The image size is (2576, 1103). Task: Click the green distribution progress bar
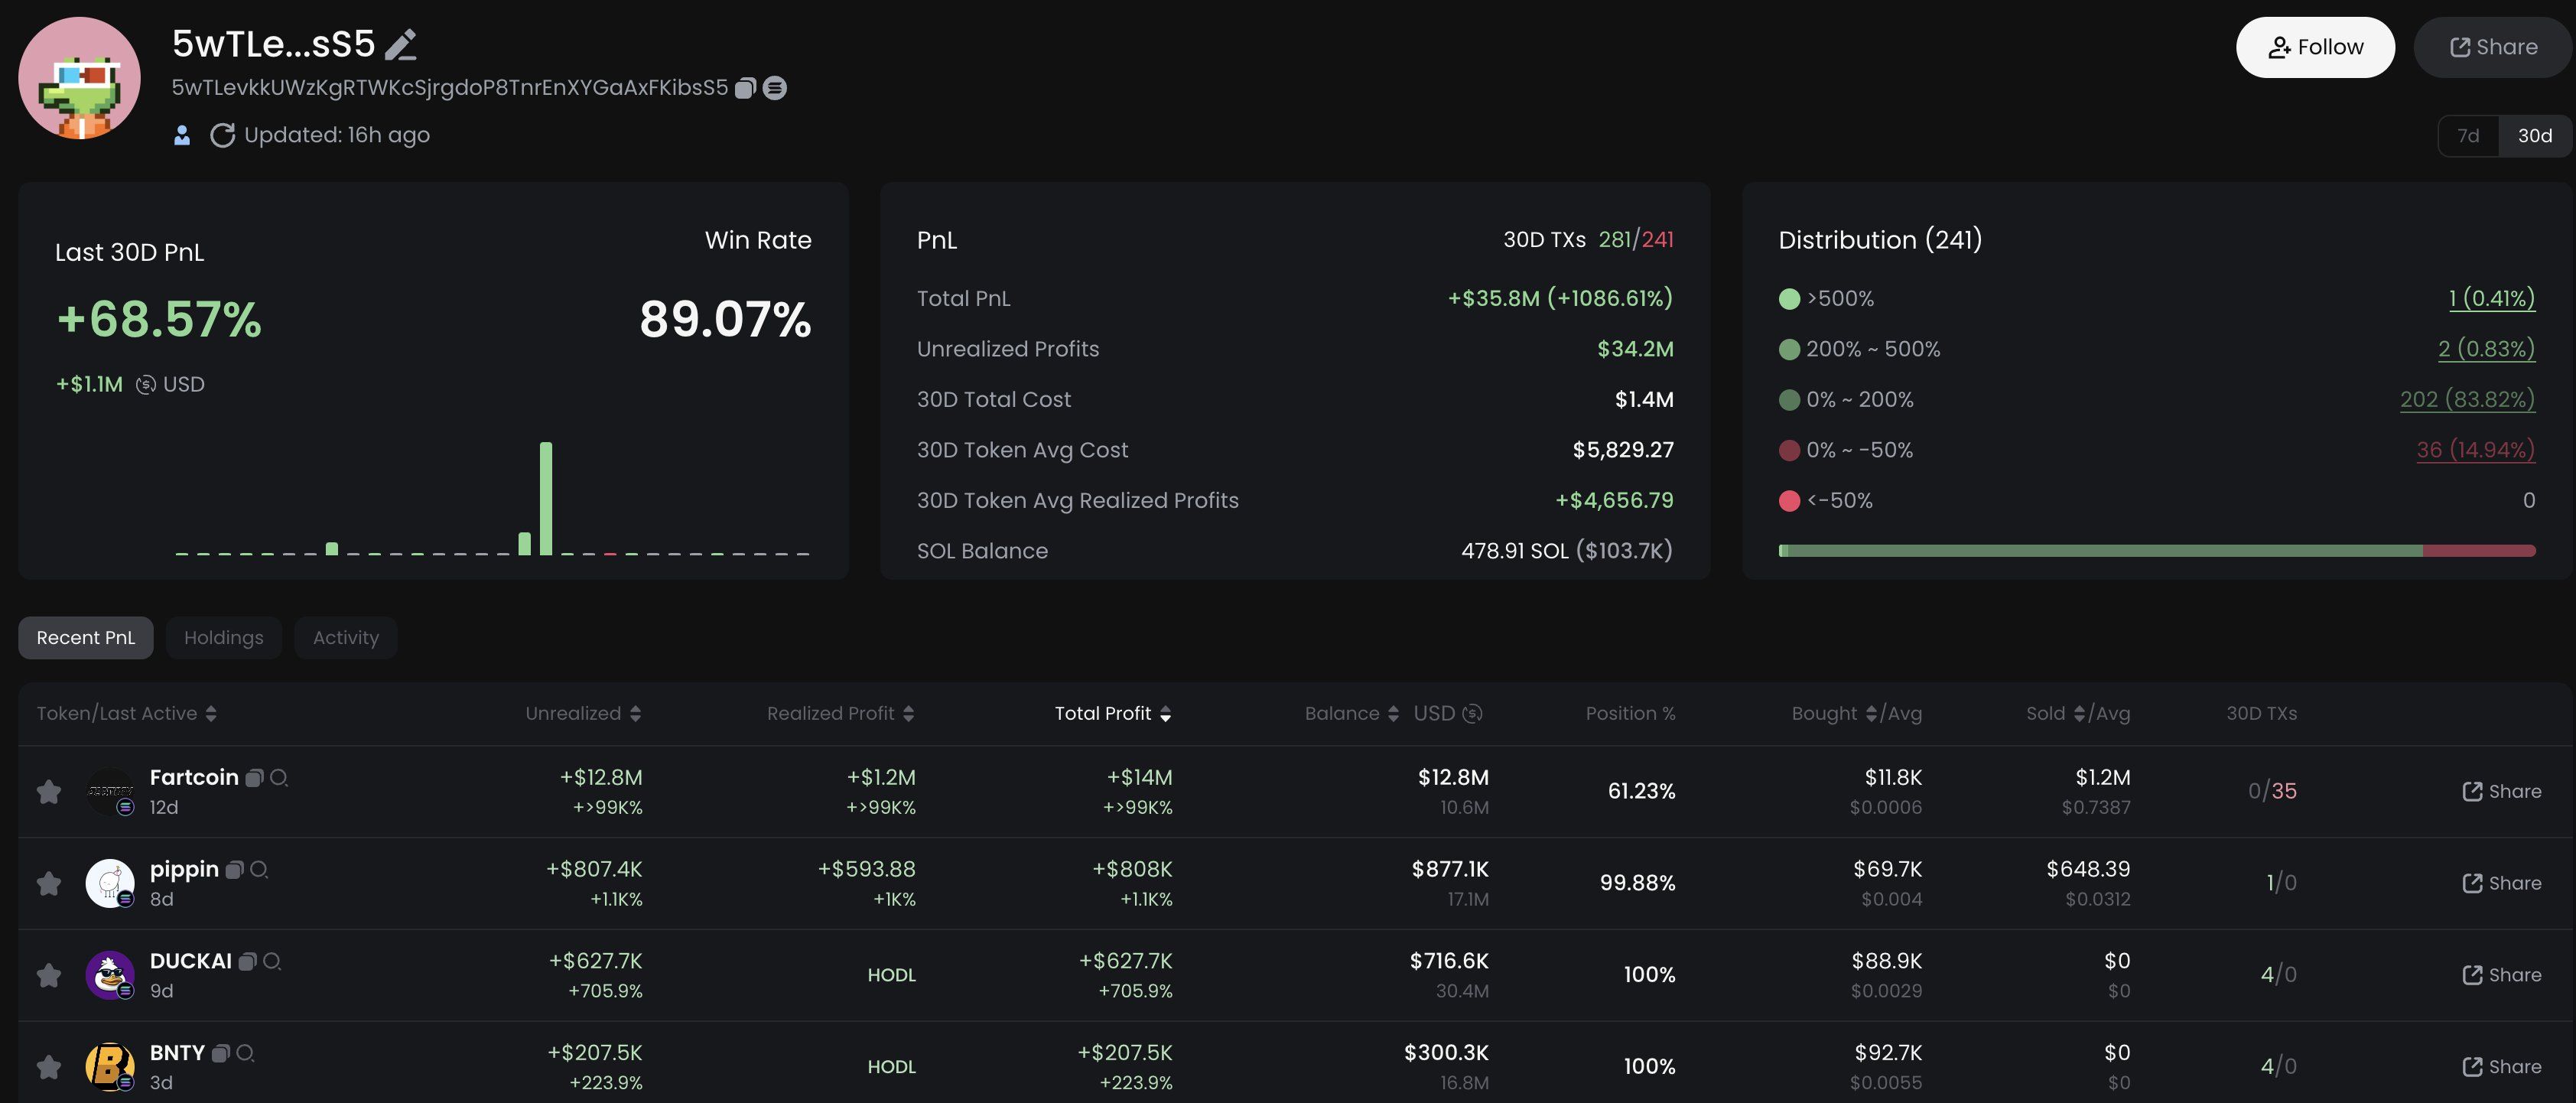(x=2100, y=551)
